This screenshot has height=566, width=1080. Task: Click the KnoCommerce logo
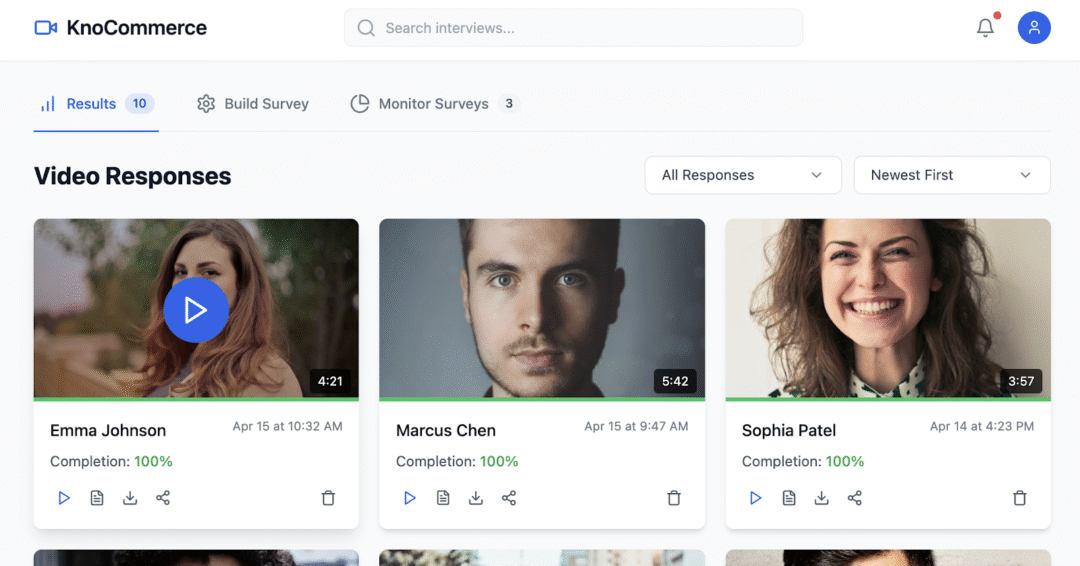[x=121, y=28]
